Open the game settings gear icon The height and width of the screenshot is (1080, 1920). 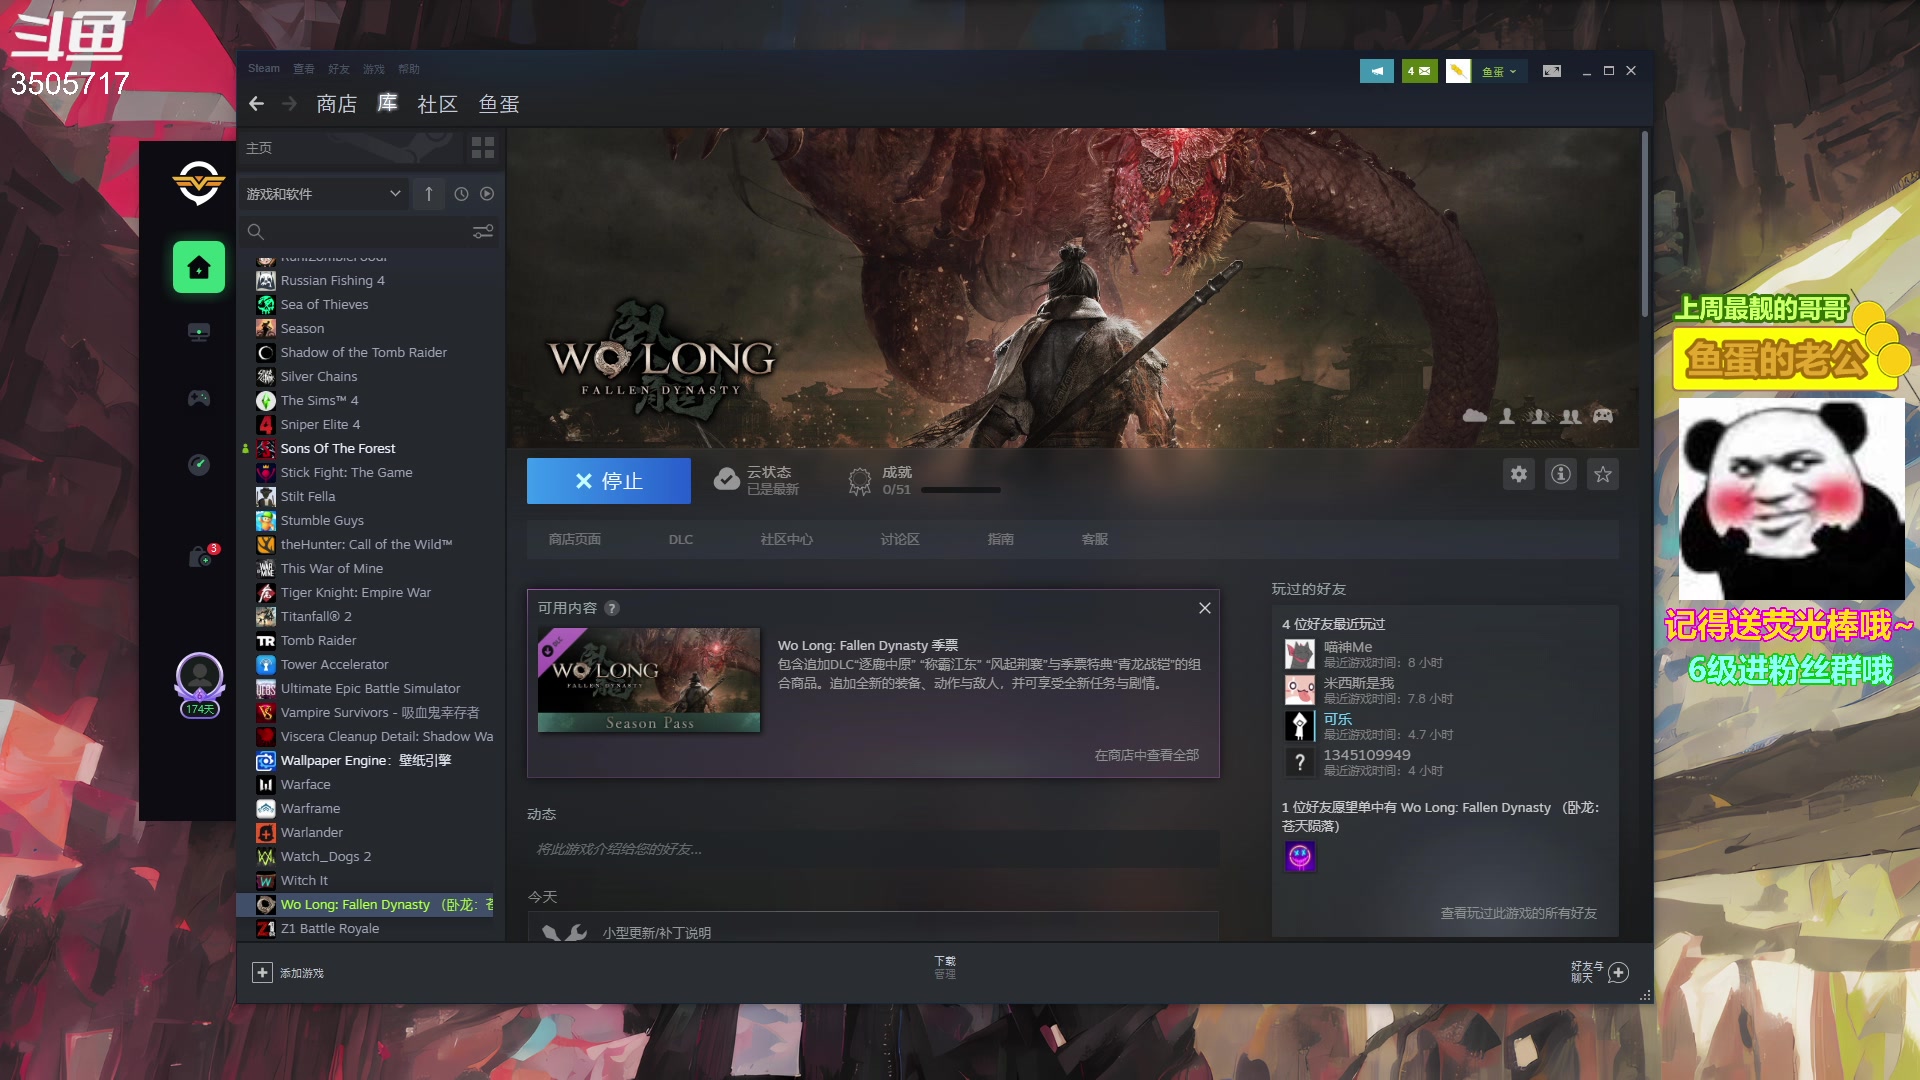point(1519,474)
